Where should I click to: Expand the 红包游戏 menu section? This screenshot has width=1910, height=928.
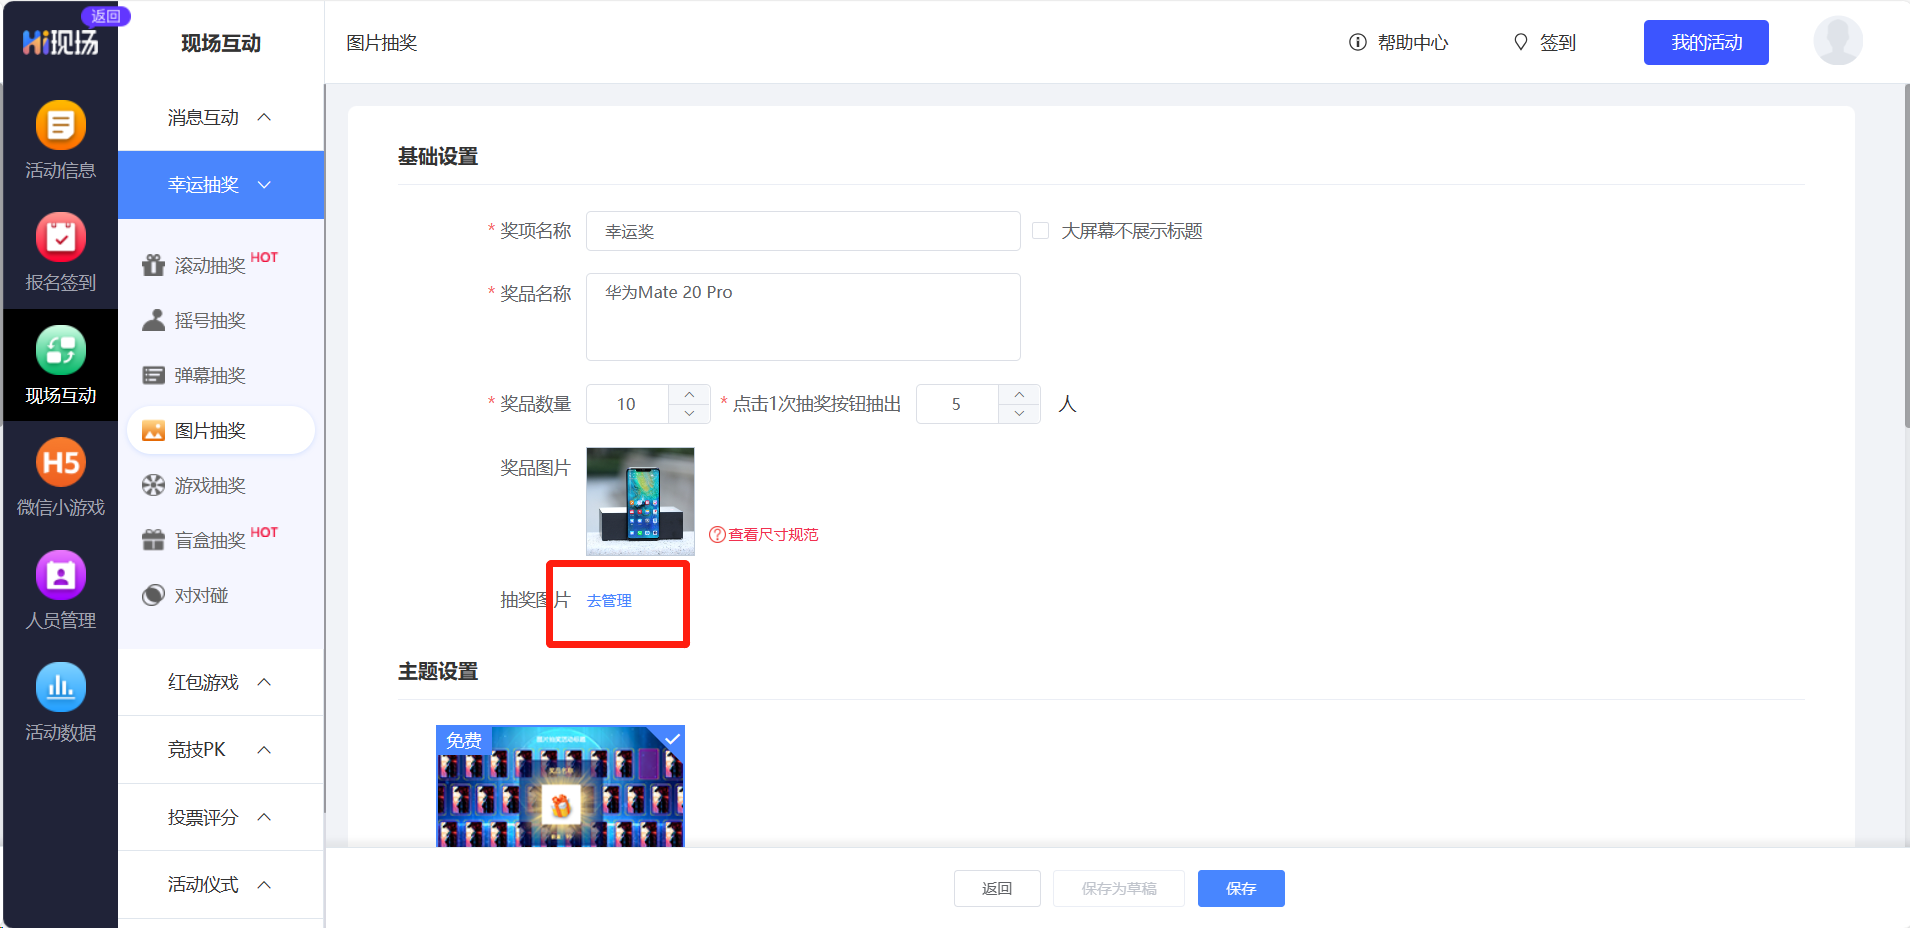point(220,682)
